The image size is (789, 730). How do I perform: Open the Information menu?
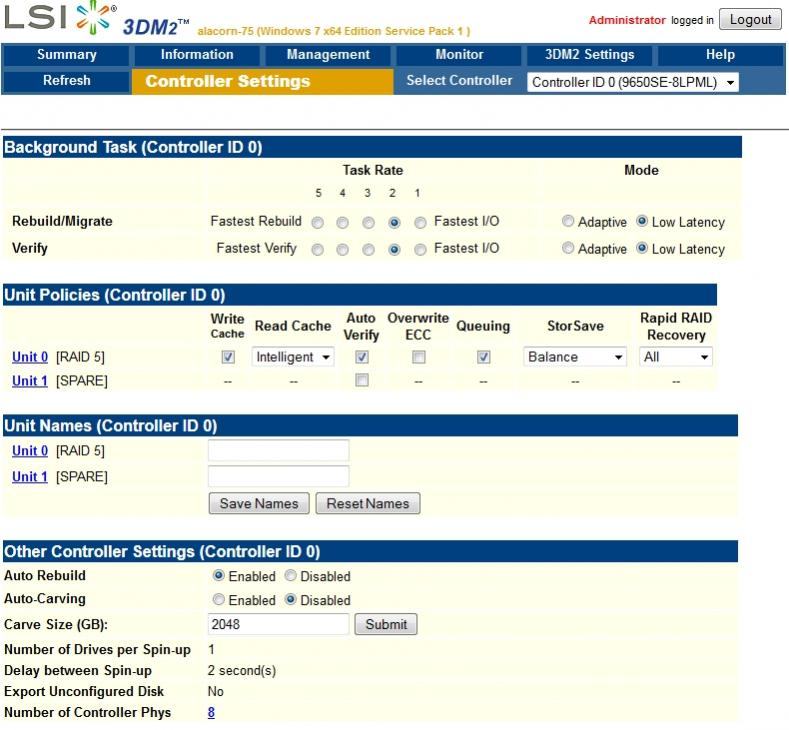[x=197, y=55]
